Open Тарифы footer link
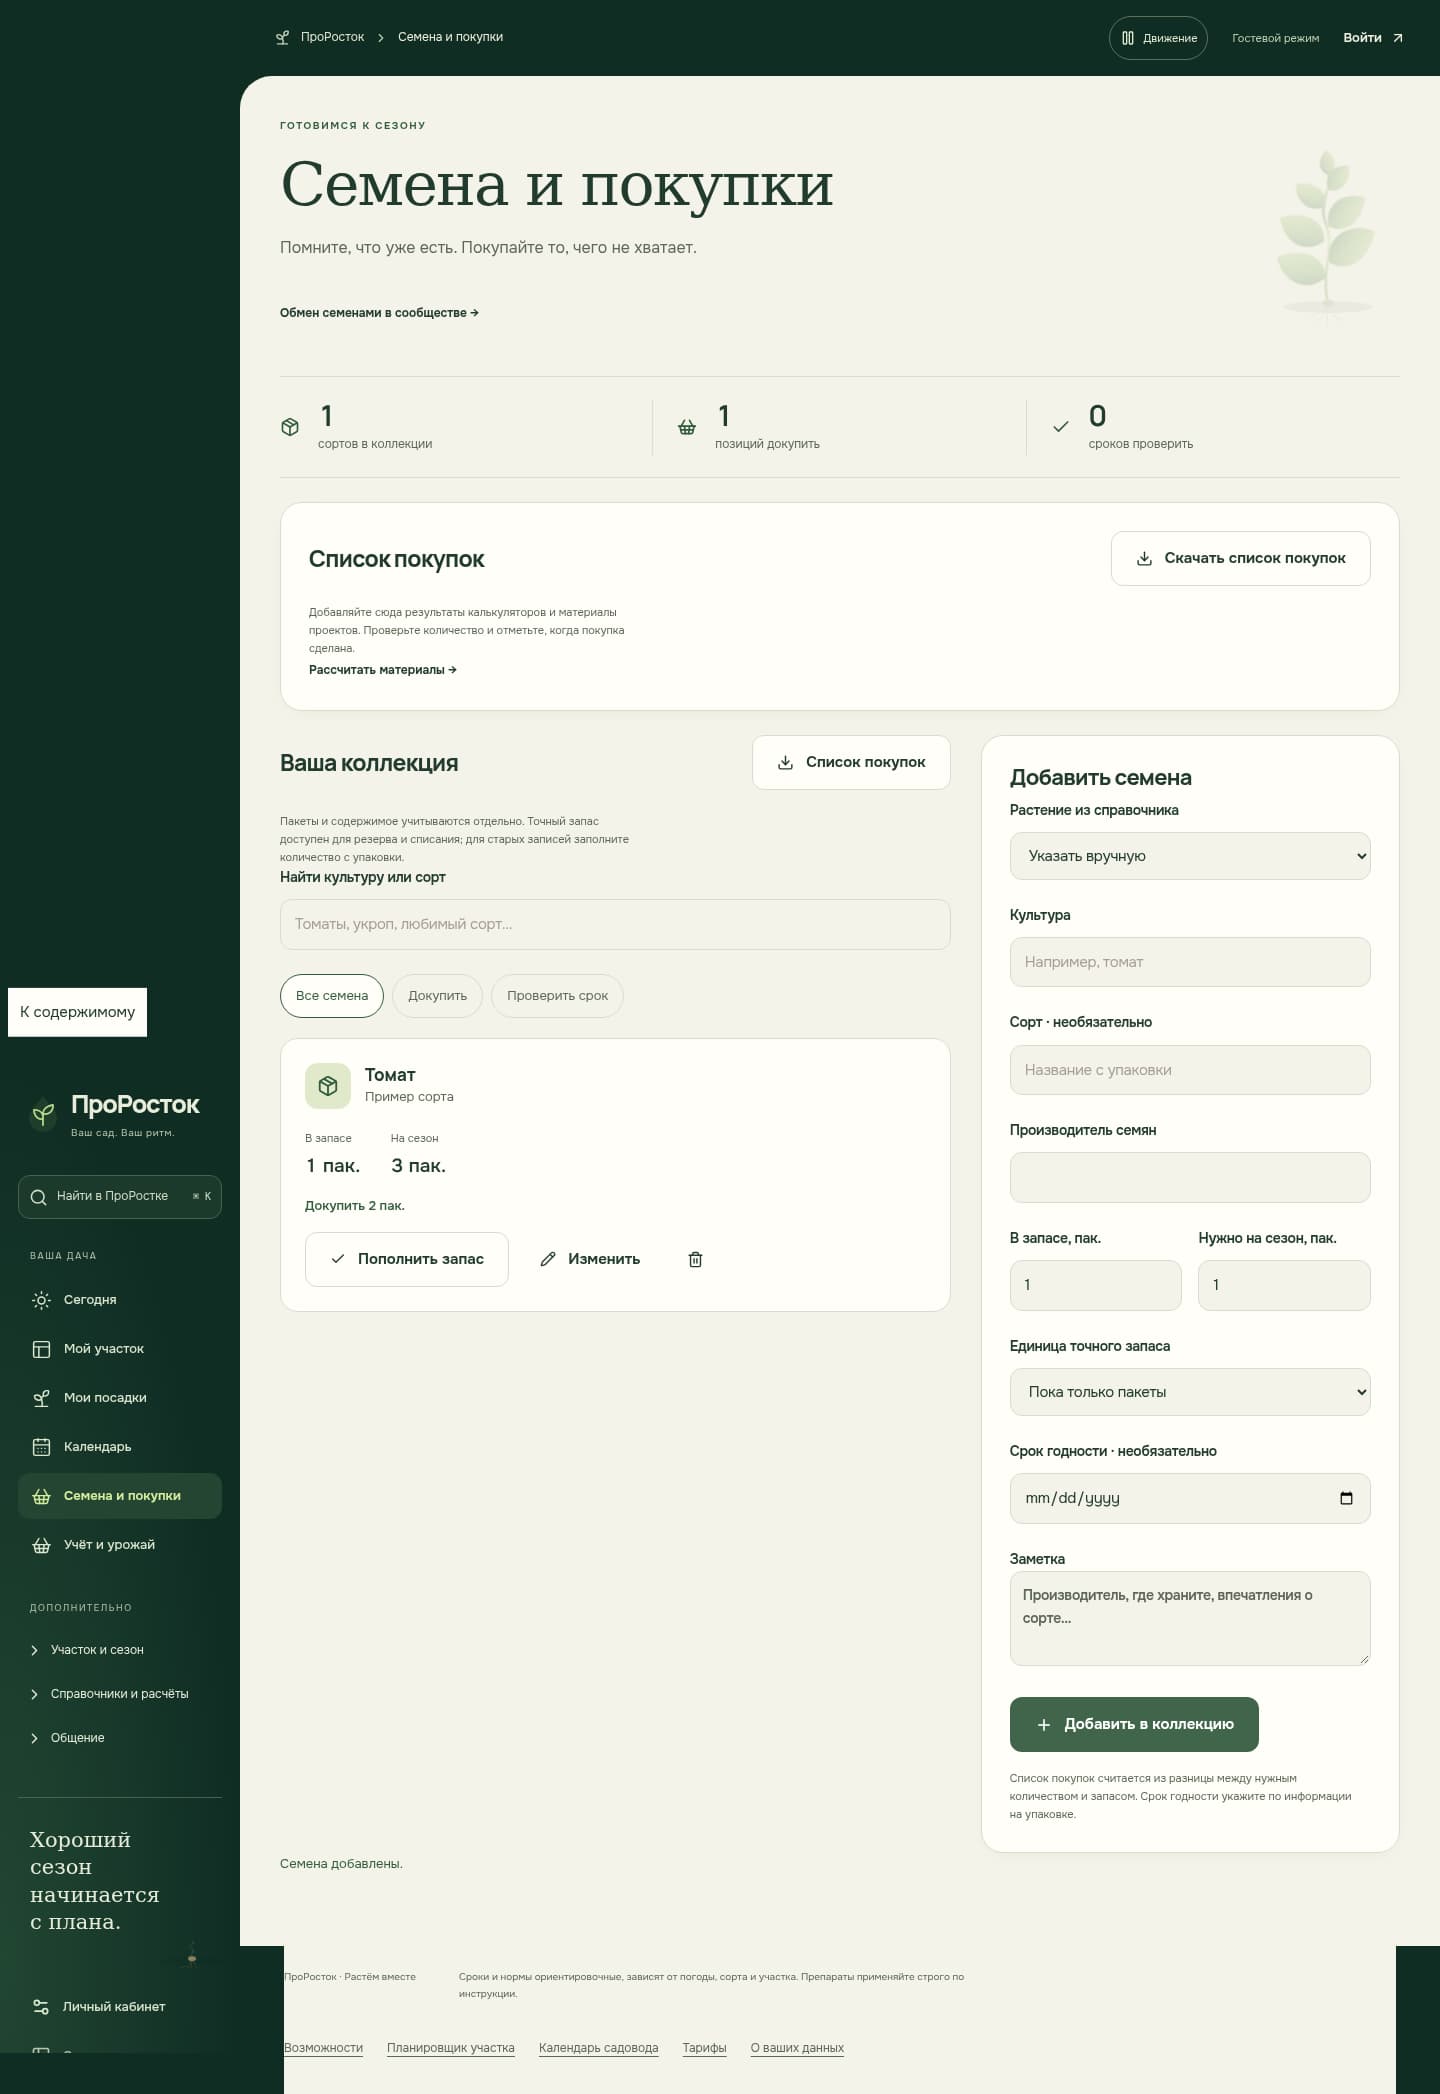 704,2048
